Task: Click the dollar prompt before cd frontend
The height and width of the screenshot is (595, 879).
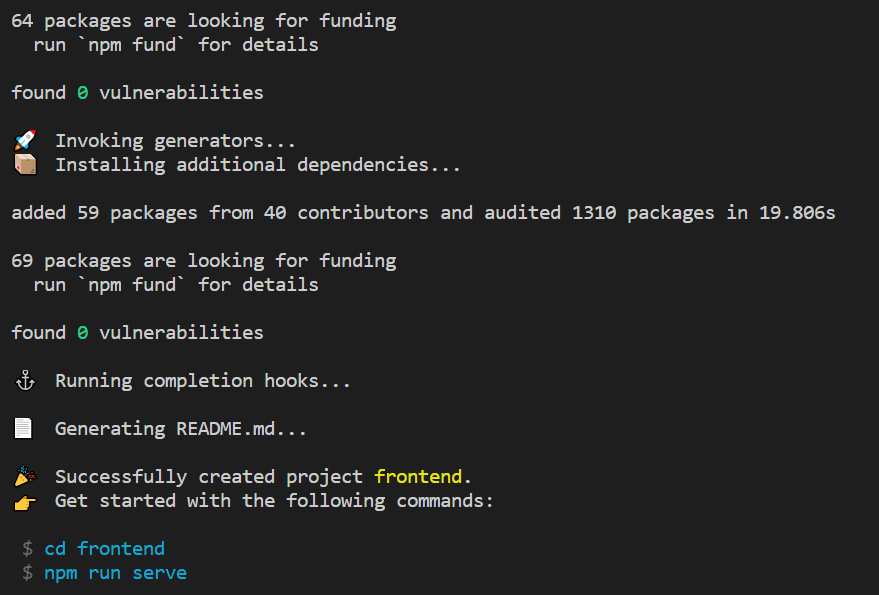Action: click(x=27, y=548)
